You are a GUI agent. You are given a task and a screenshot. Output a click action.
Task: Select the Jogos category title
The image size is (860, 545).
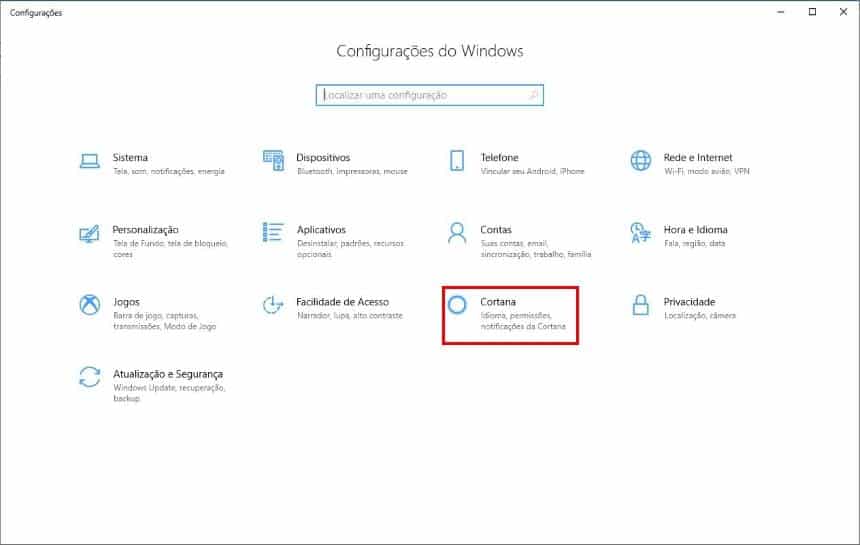coord(126,302)
